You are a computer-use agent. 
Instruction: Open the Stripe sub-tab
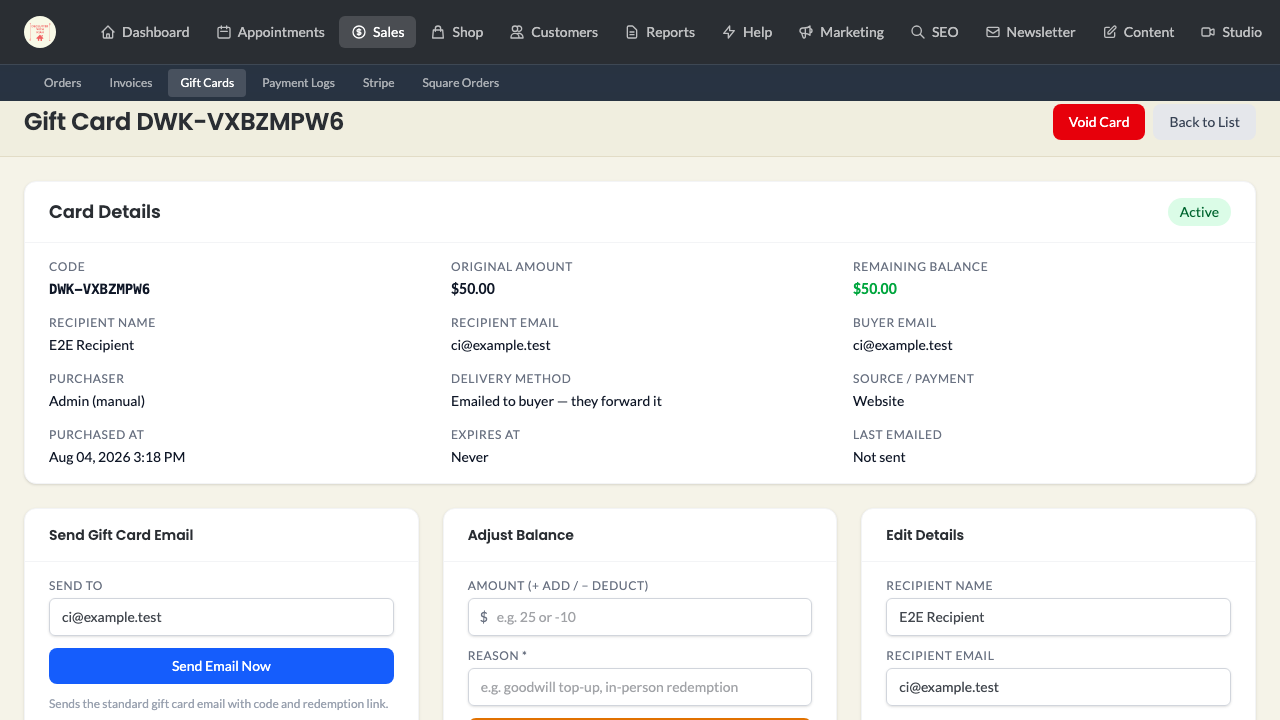click(x=378, y=83)
